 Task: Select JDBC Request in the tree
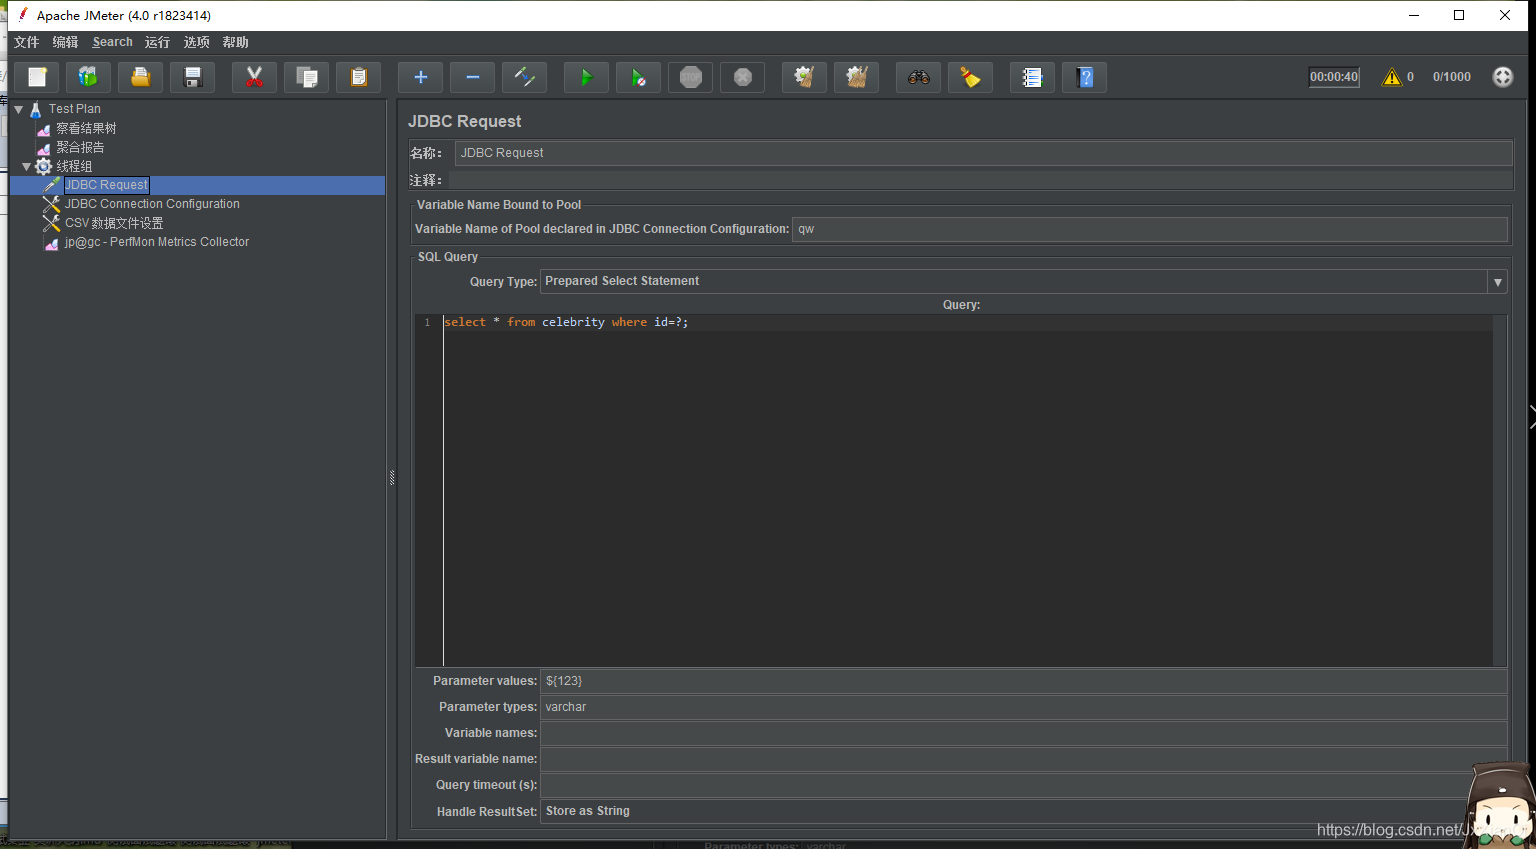pos(106,185)
